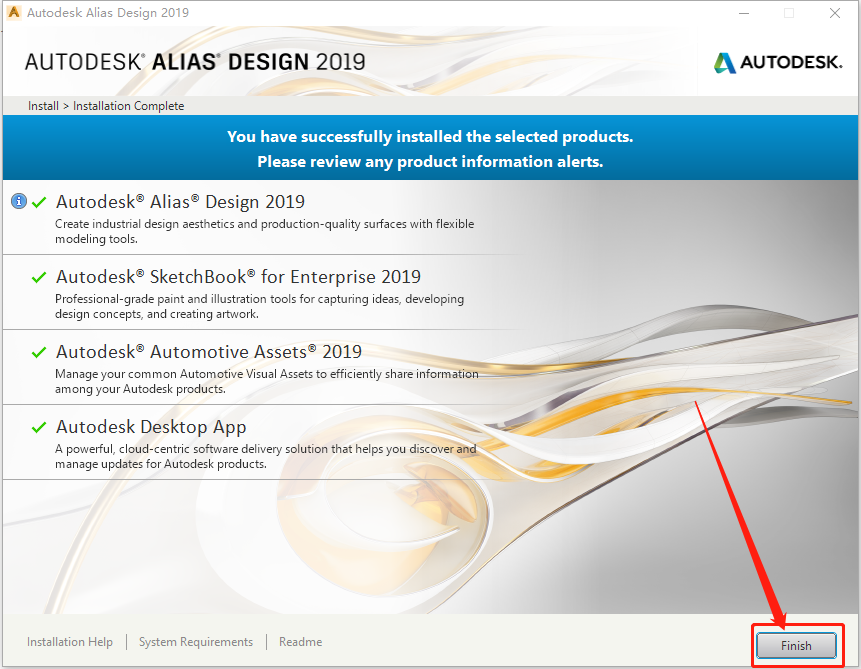The image size is (861, 669).
Task: Click the Autodesk logo in the header
Action: tap(778, 63)
